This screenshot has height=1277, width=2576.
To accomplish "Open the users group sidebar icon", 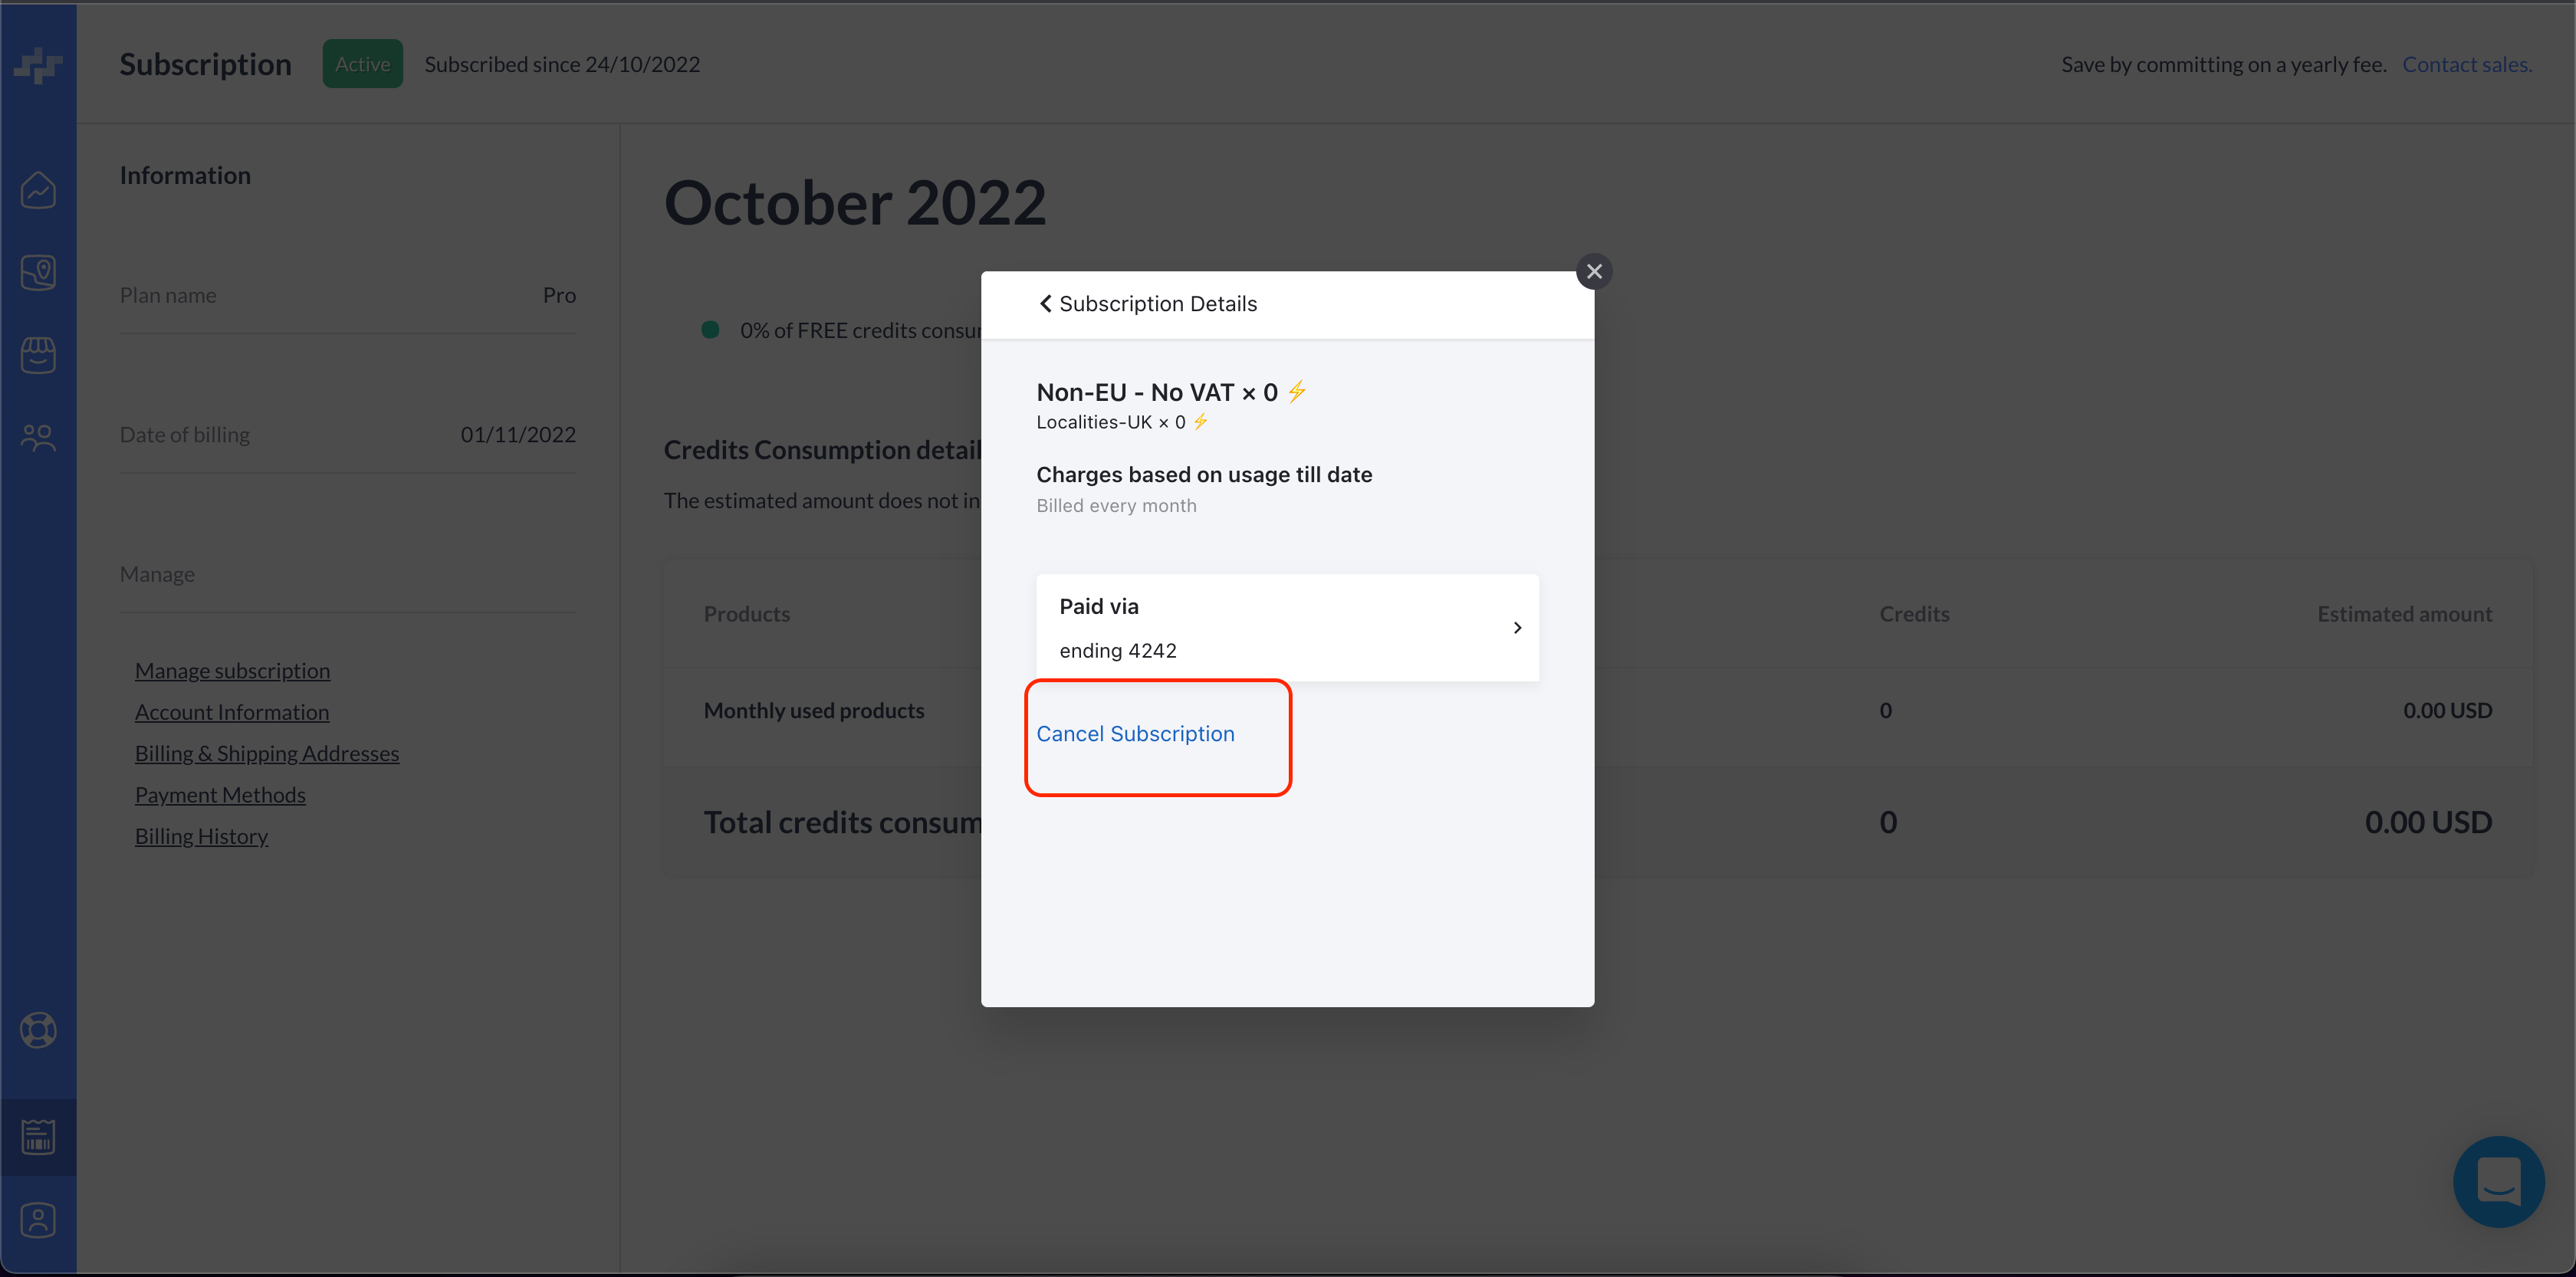I will pyautogui.click(x=38, y=437).
